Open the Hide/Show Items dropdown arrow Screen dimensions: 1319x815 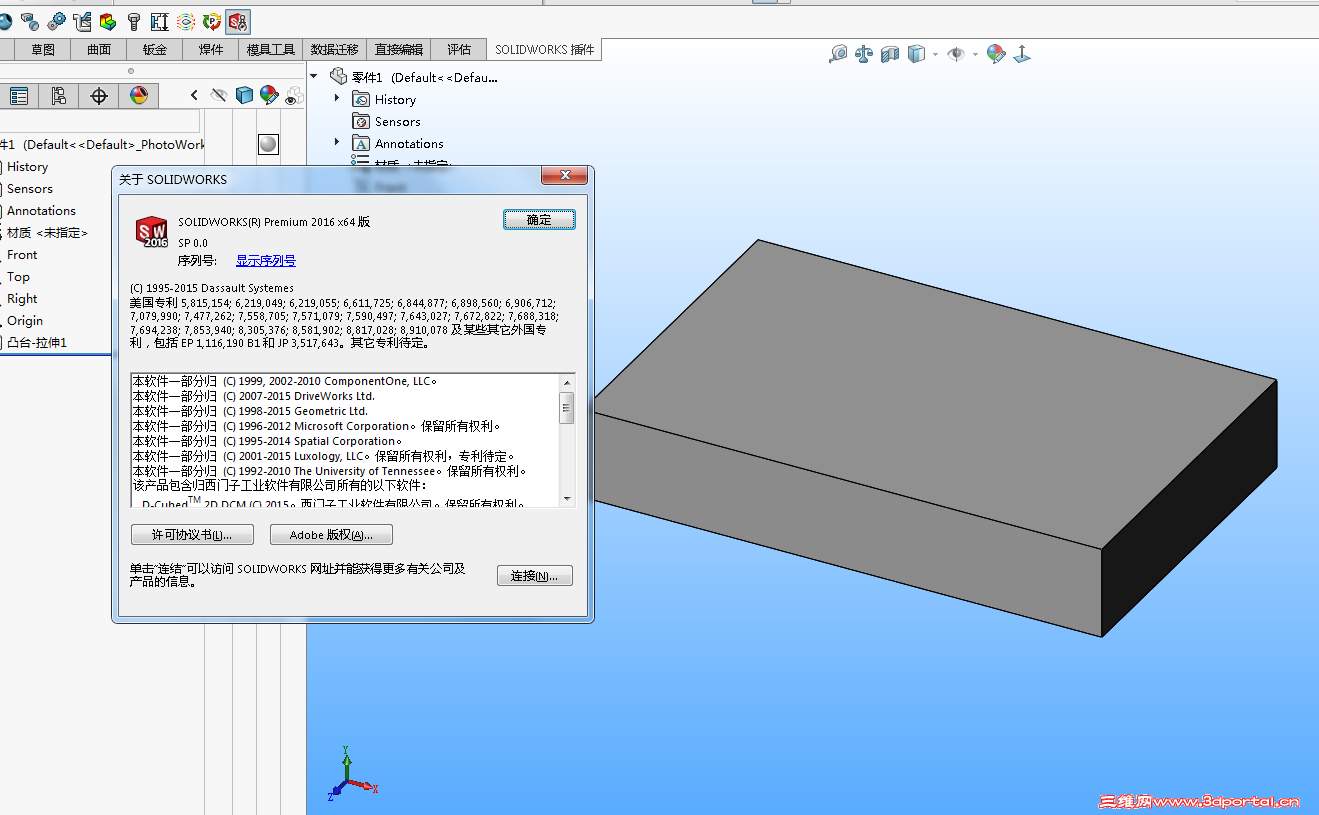(975, 54)
